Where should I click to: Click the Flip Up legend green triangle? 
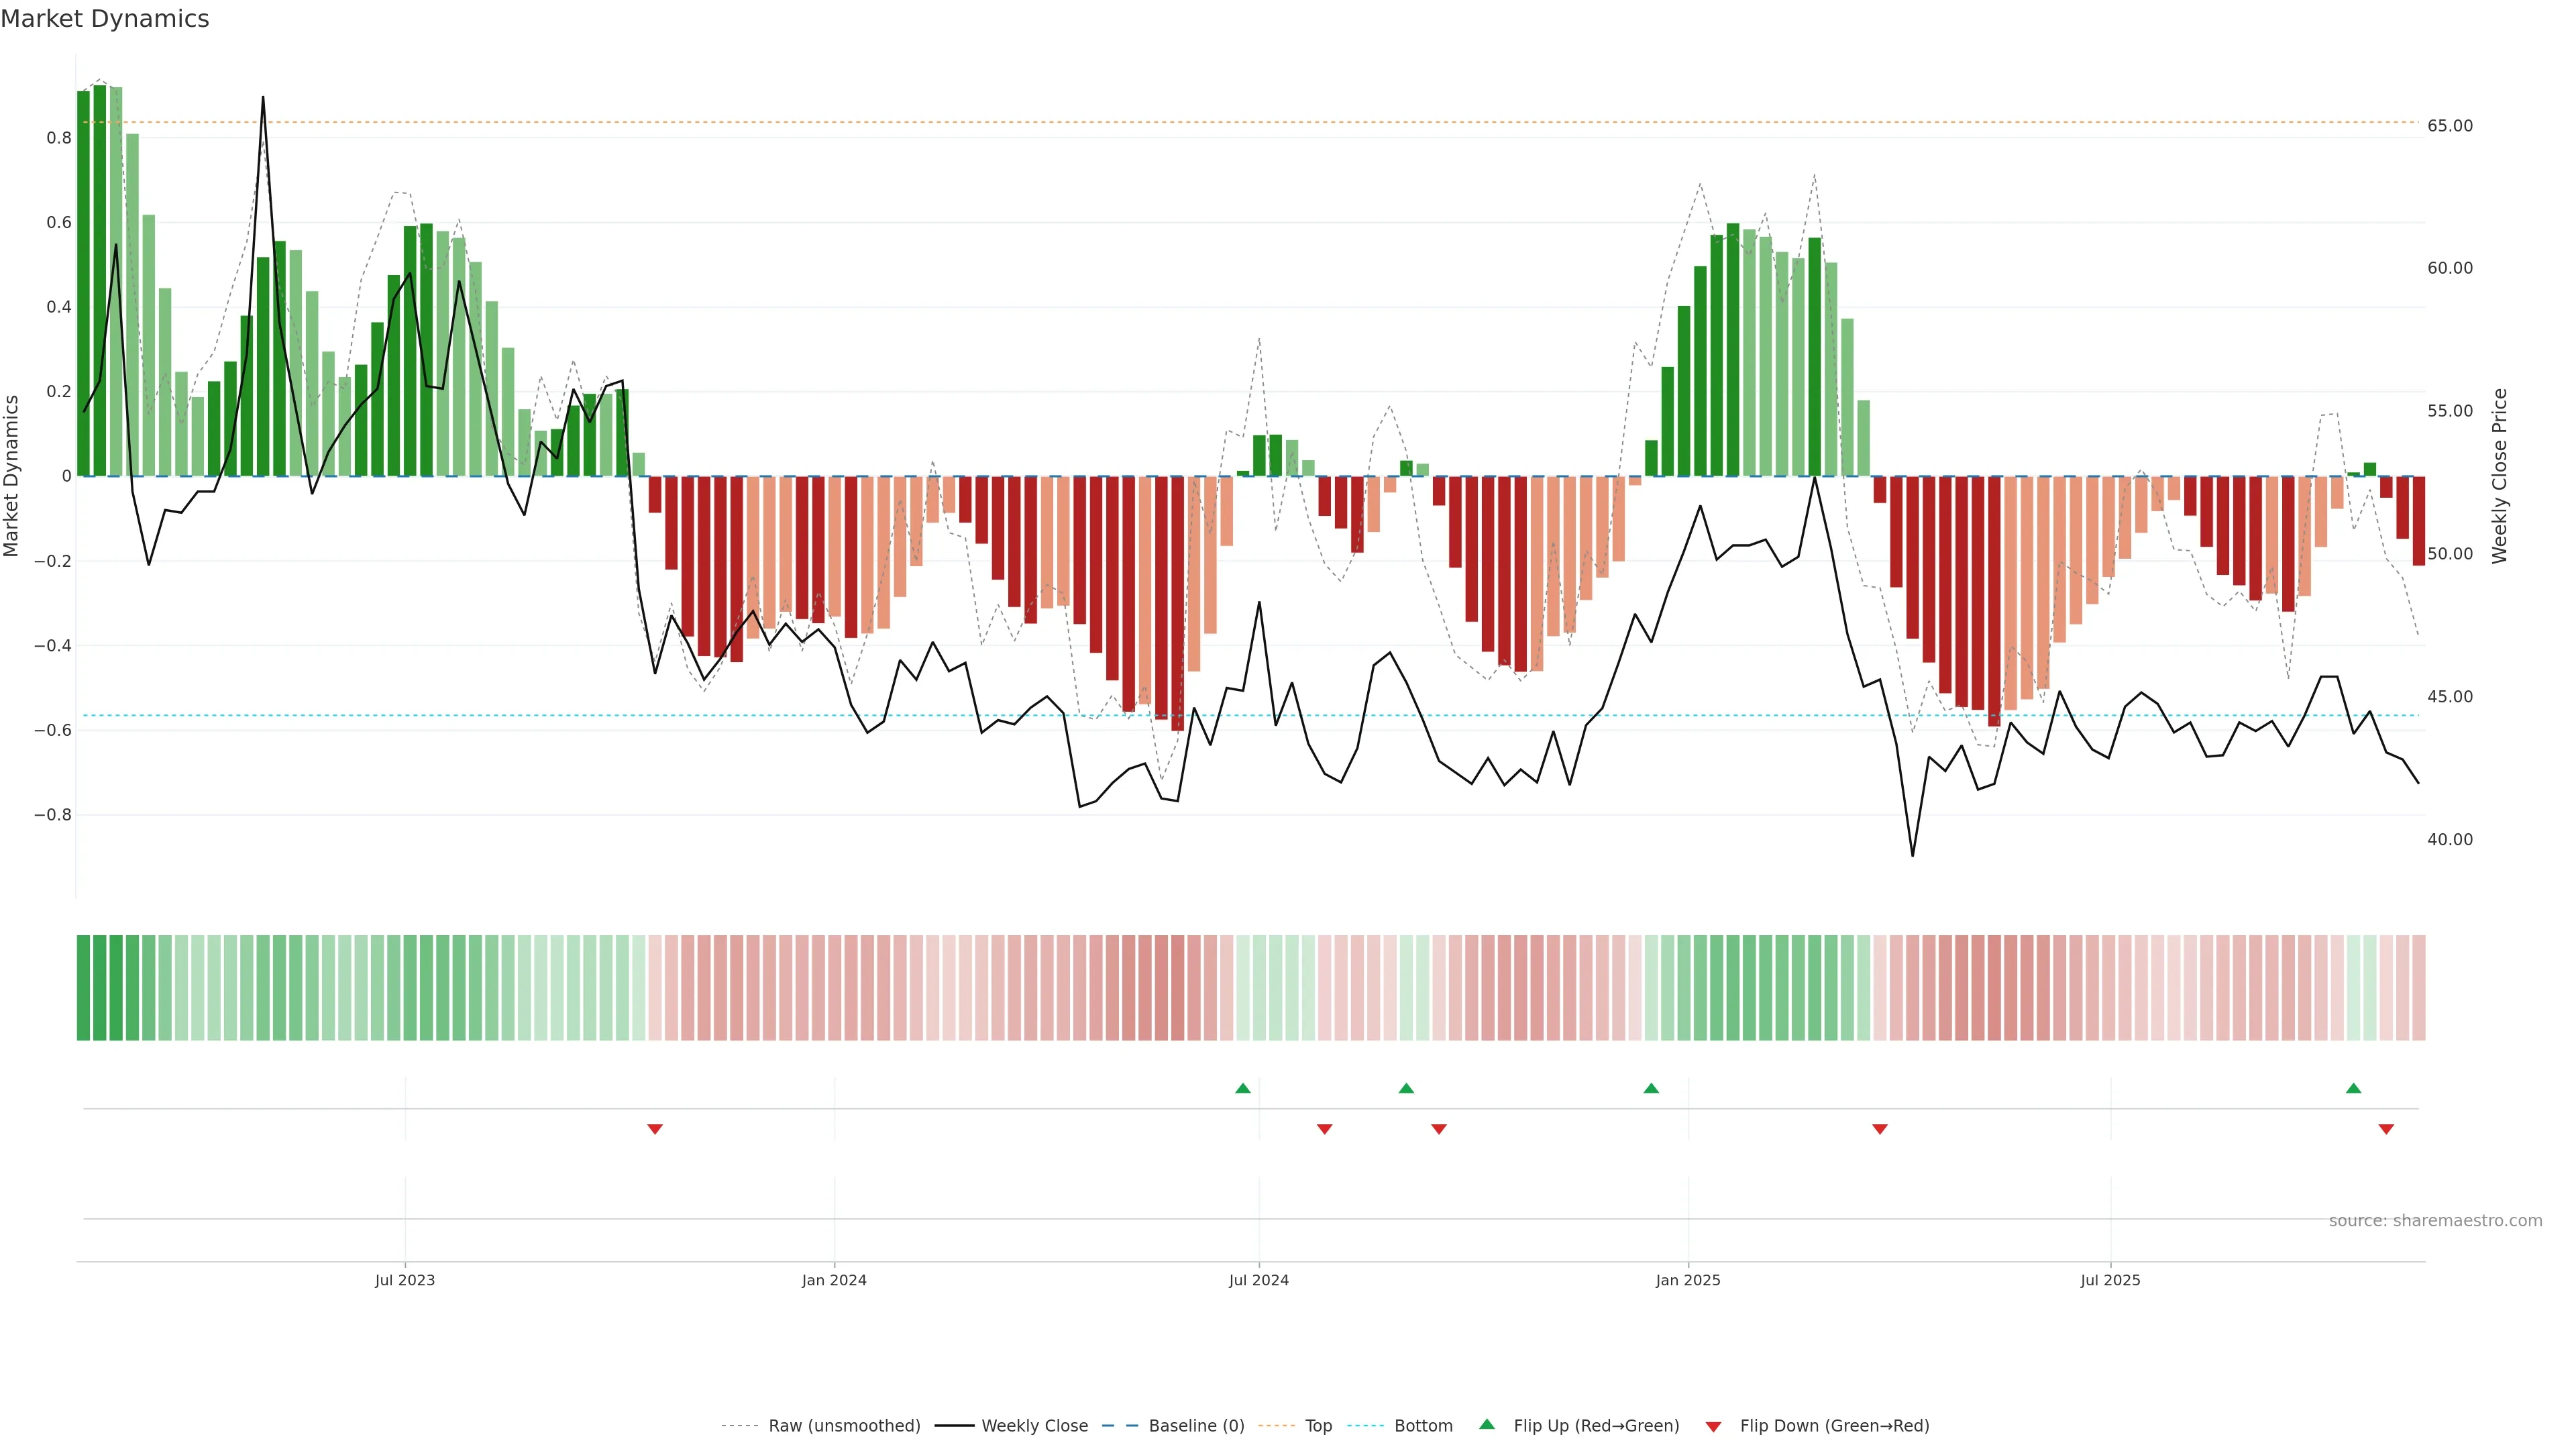pyautogui.click(x=1487, y=1424)
